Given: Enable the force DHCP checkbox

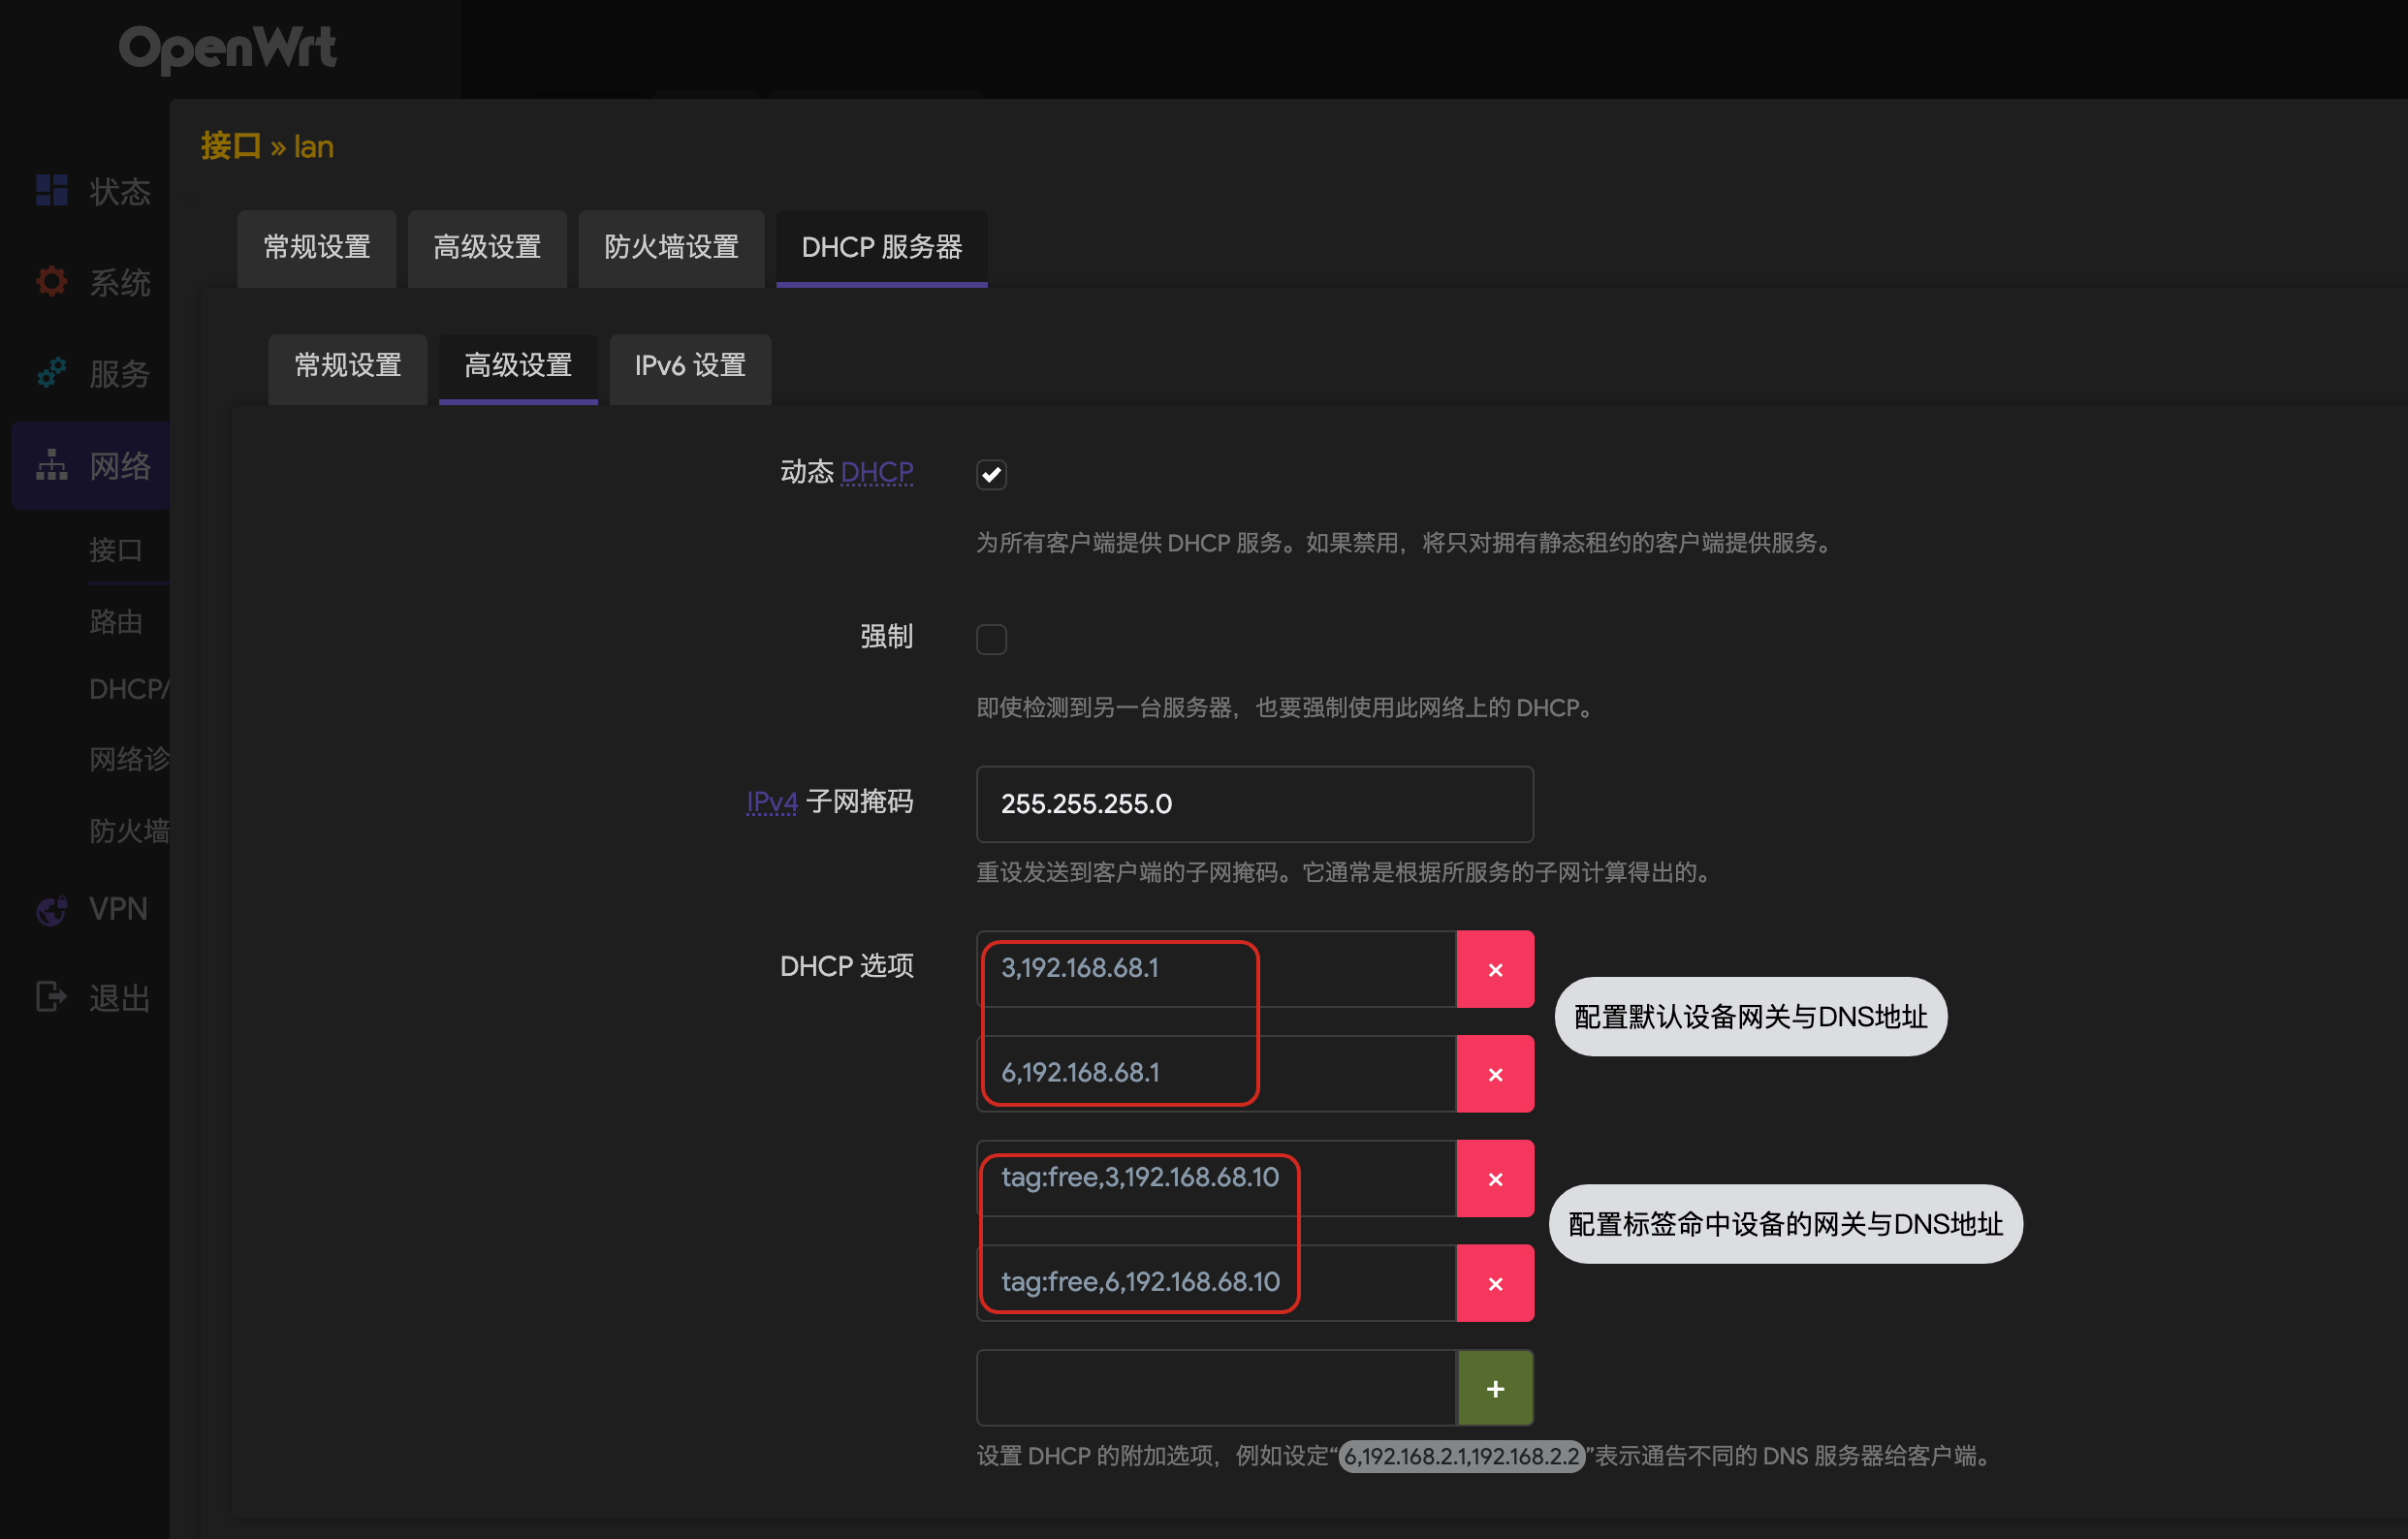Looking at the screenshot, I should tap(990, 638).
